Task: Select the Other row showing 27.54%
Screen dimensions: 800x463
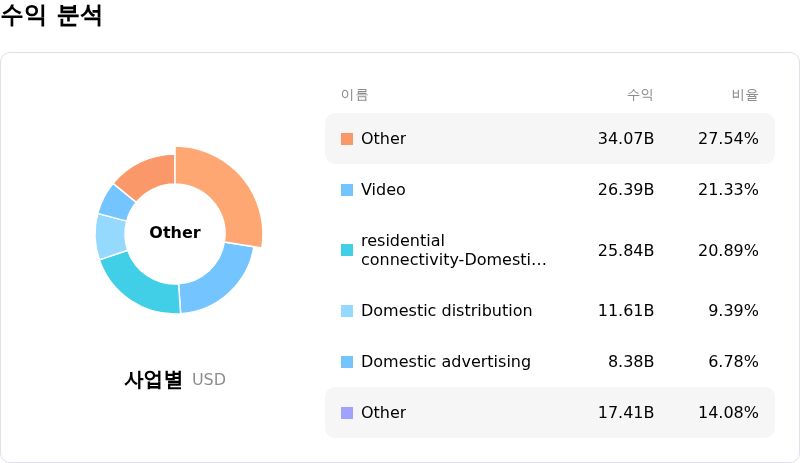Action: (549, 138)
